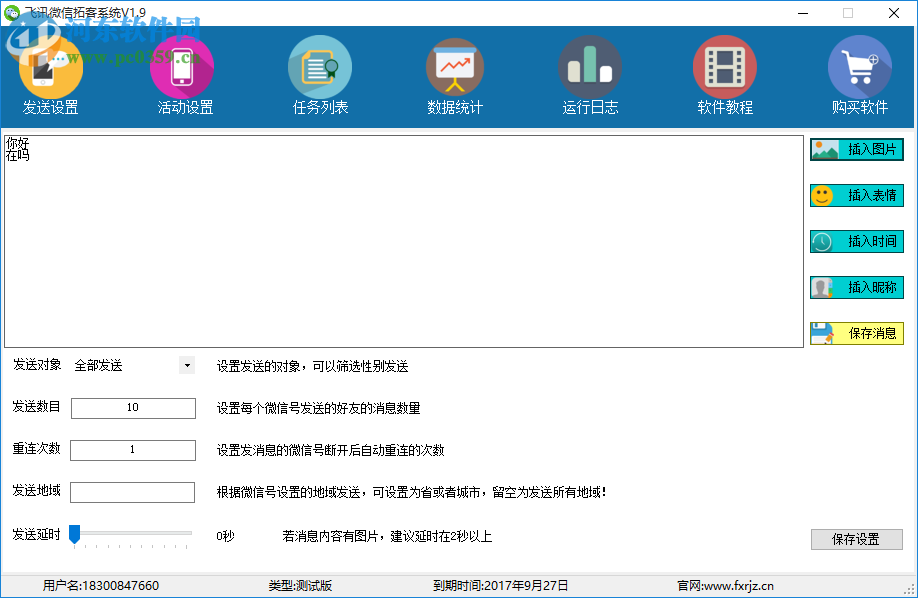Expand the send target selection arrow
This screenshot has height=598, width=918.
coord(186,365)
